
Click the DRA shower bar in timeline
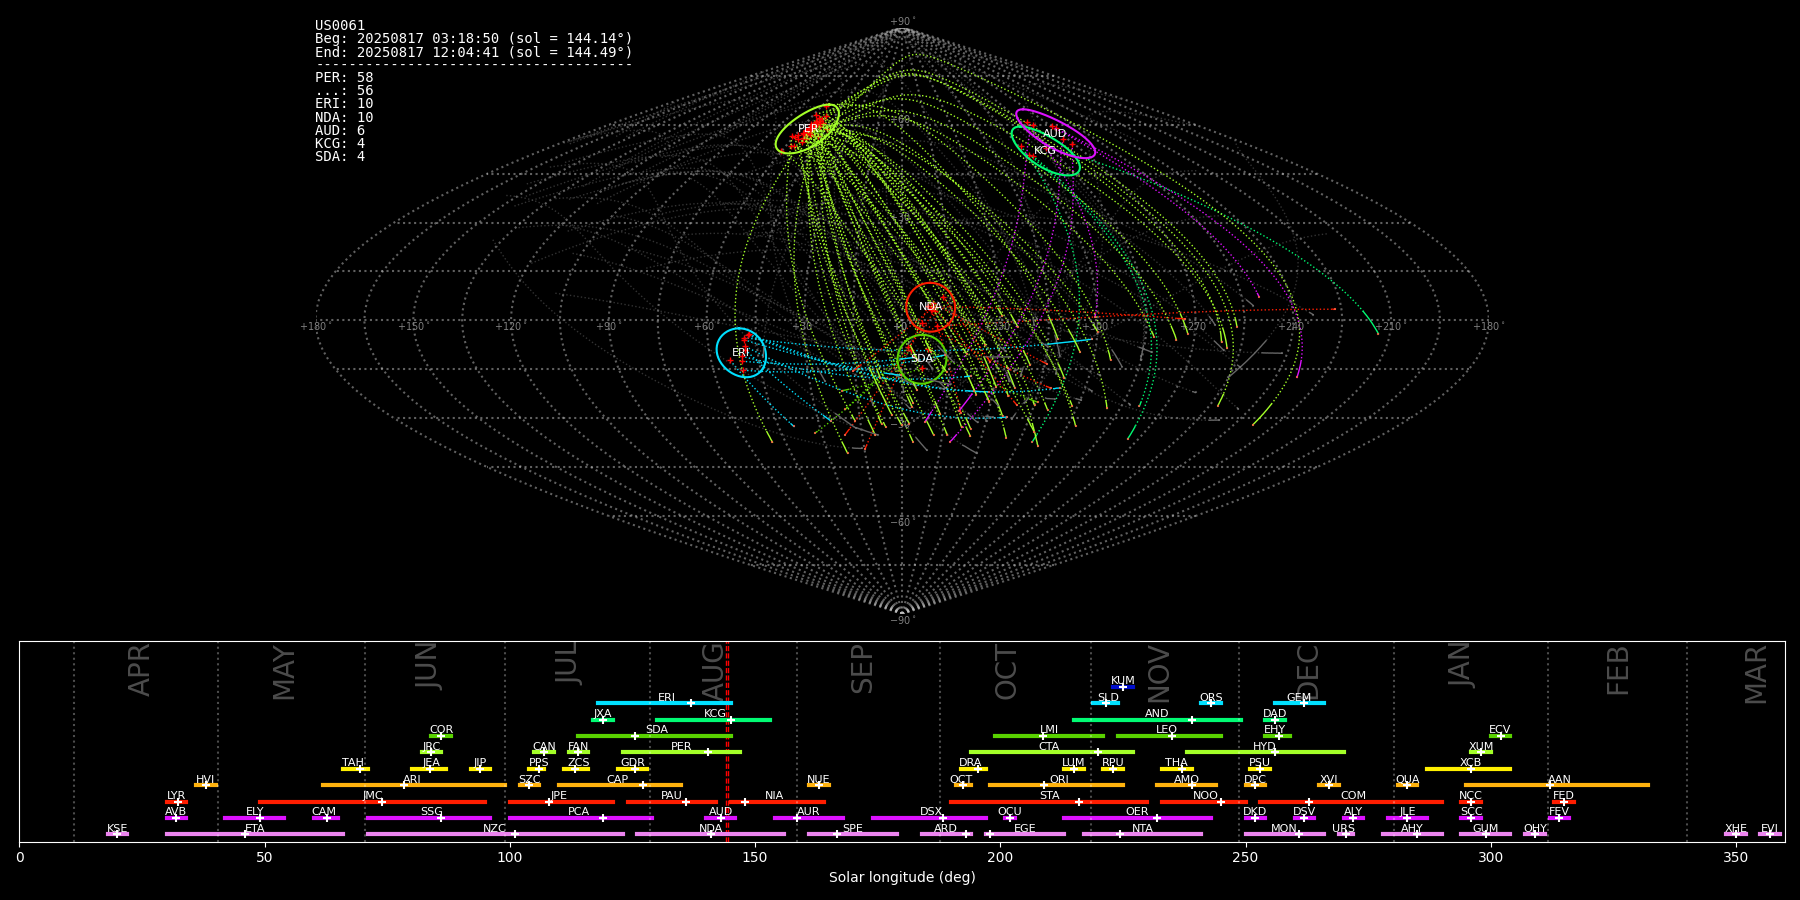pyautogui.click(x=973, y=769)
